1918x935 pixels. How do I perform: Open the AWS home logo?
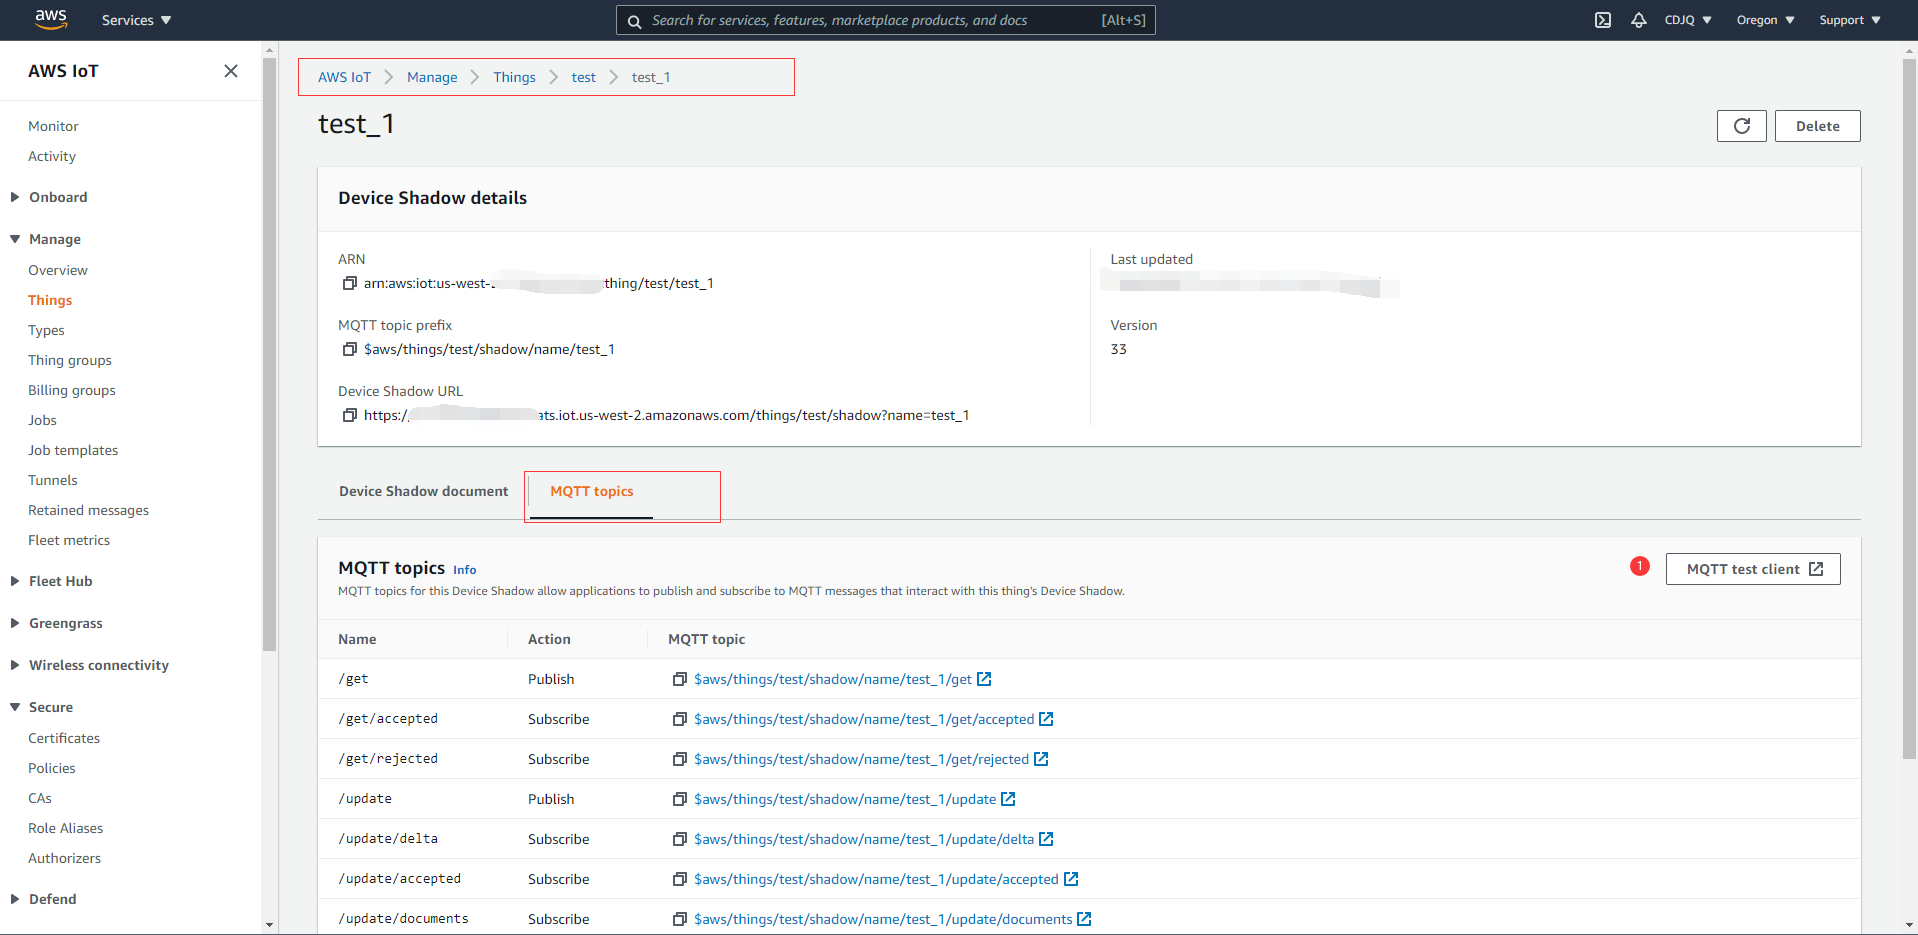tap(51, 19)
